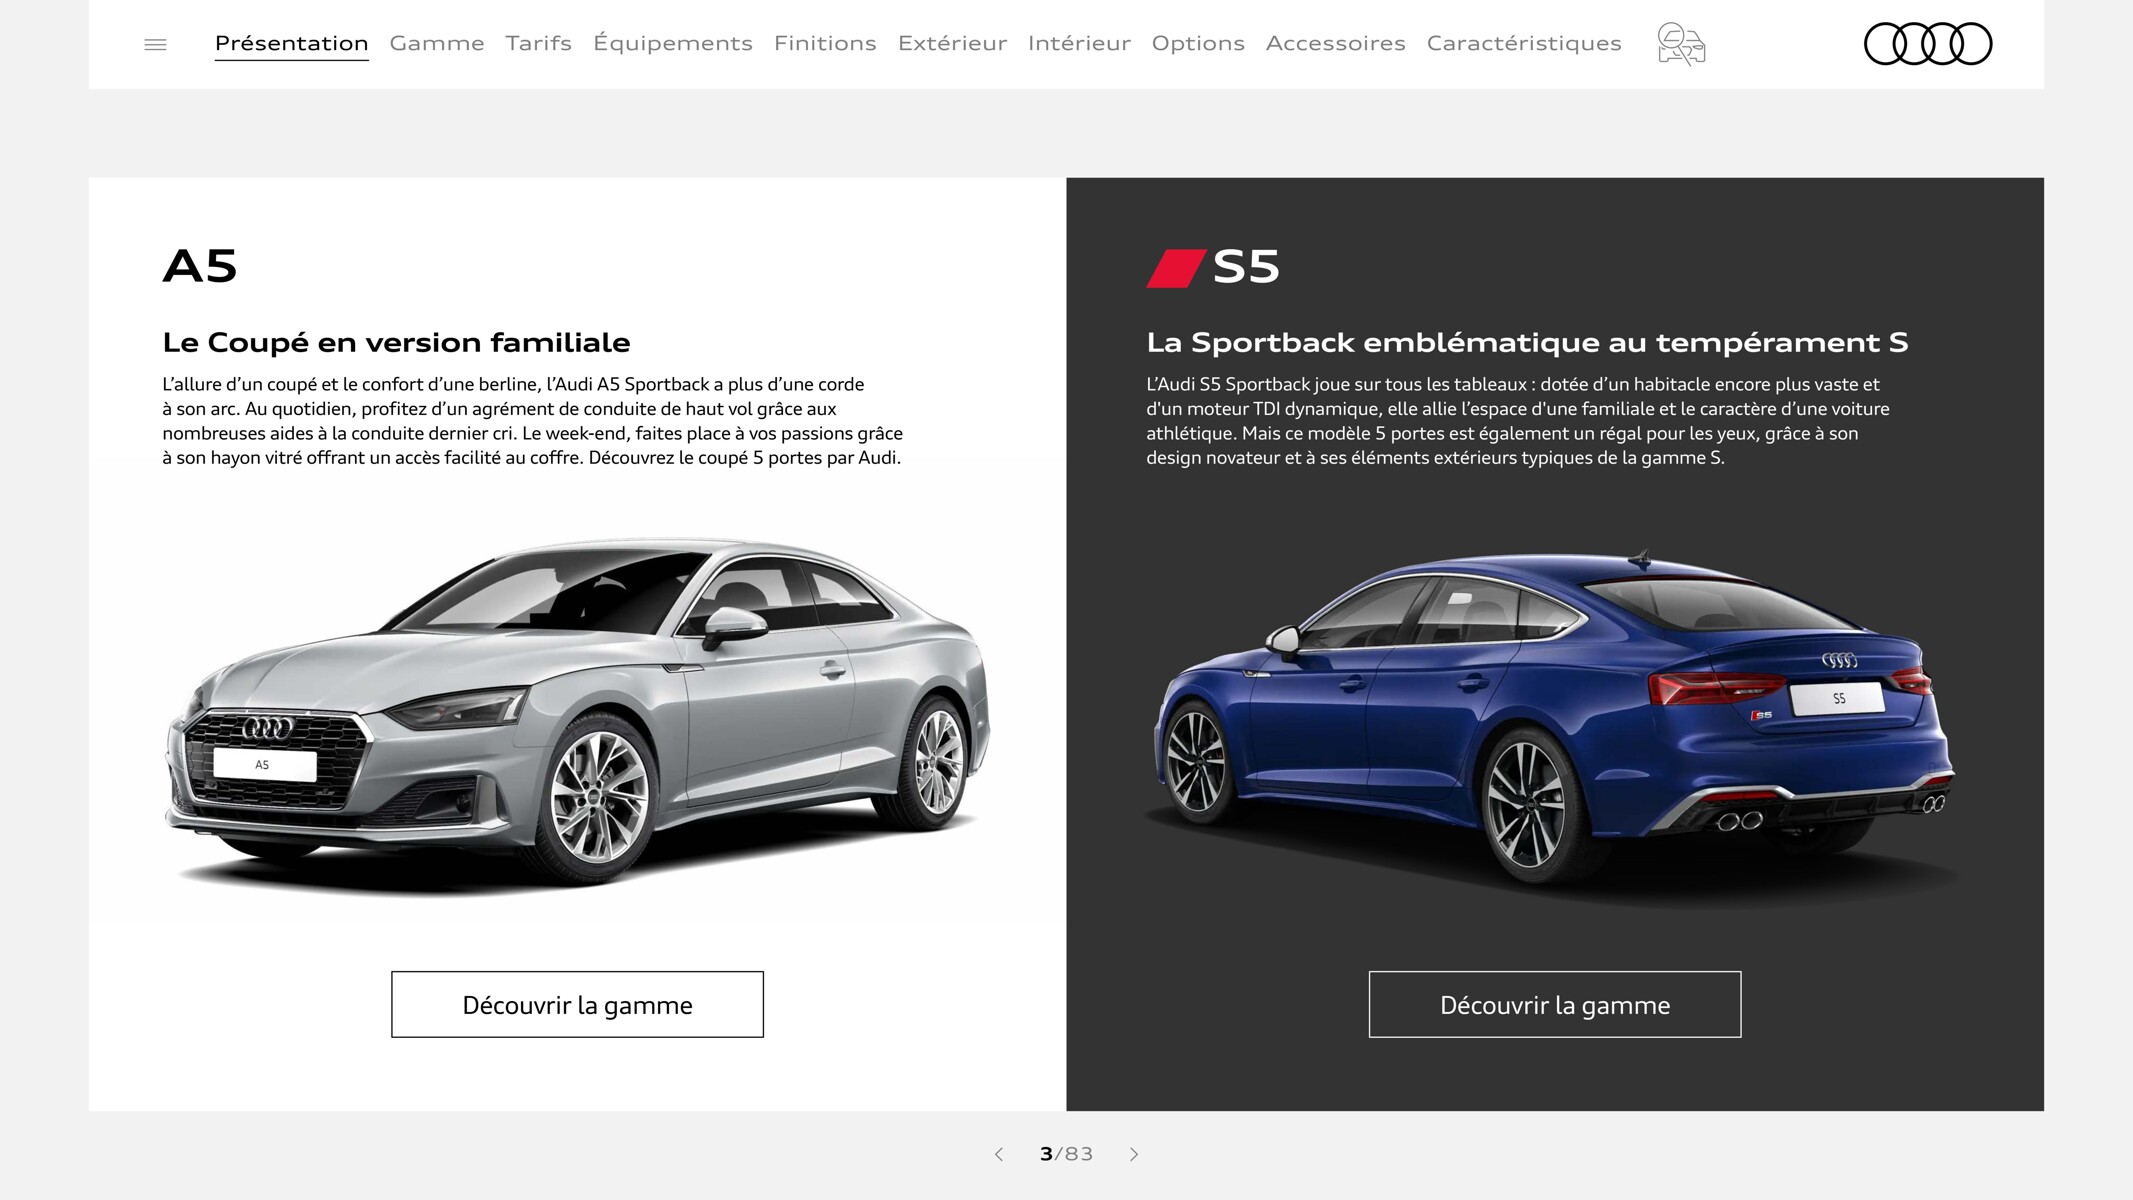Click Découvrir la gamme under S5
2133x1200 pixels.
1555,1004
